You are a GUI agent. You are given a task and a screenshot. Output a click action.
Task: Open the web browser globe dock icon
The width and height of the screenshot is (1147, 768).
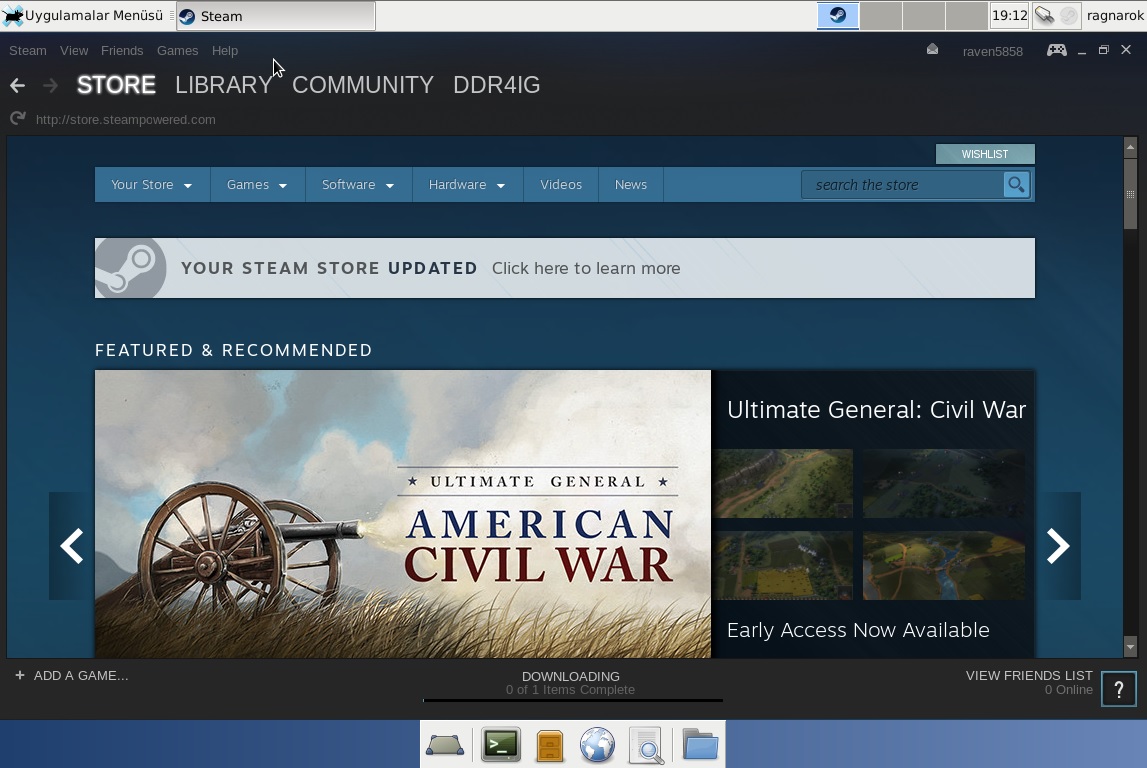(597, 745)
